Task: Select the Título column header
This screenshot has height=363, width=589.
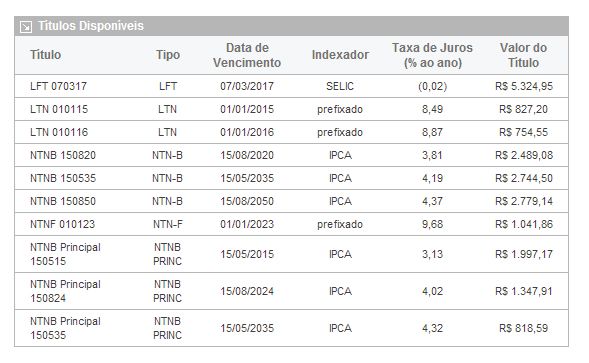Action: (45, 55)
